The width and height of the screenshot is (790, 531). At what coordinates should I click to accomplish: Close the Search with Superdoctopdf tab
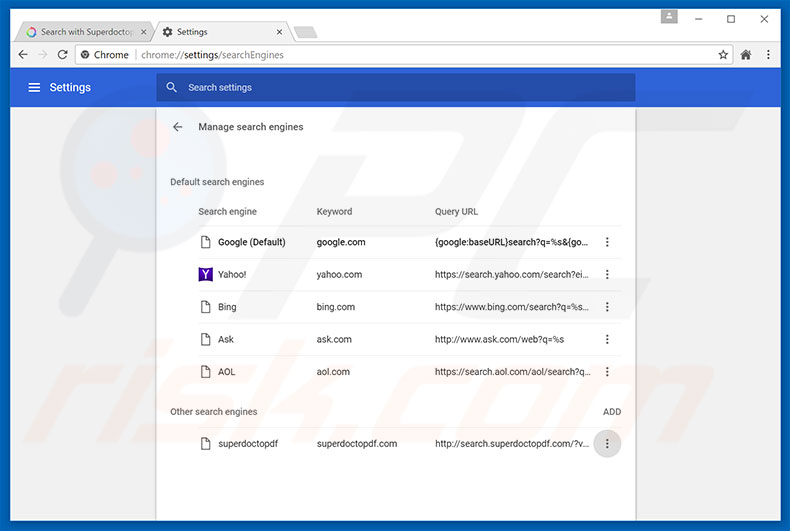[144, 32]
